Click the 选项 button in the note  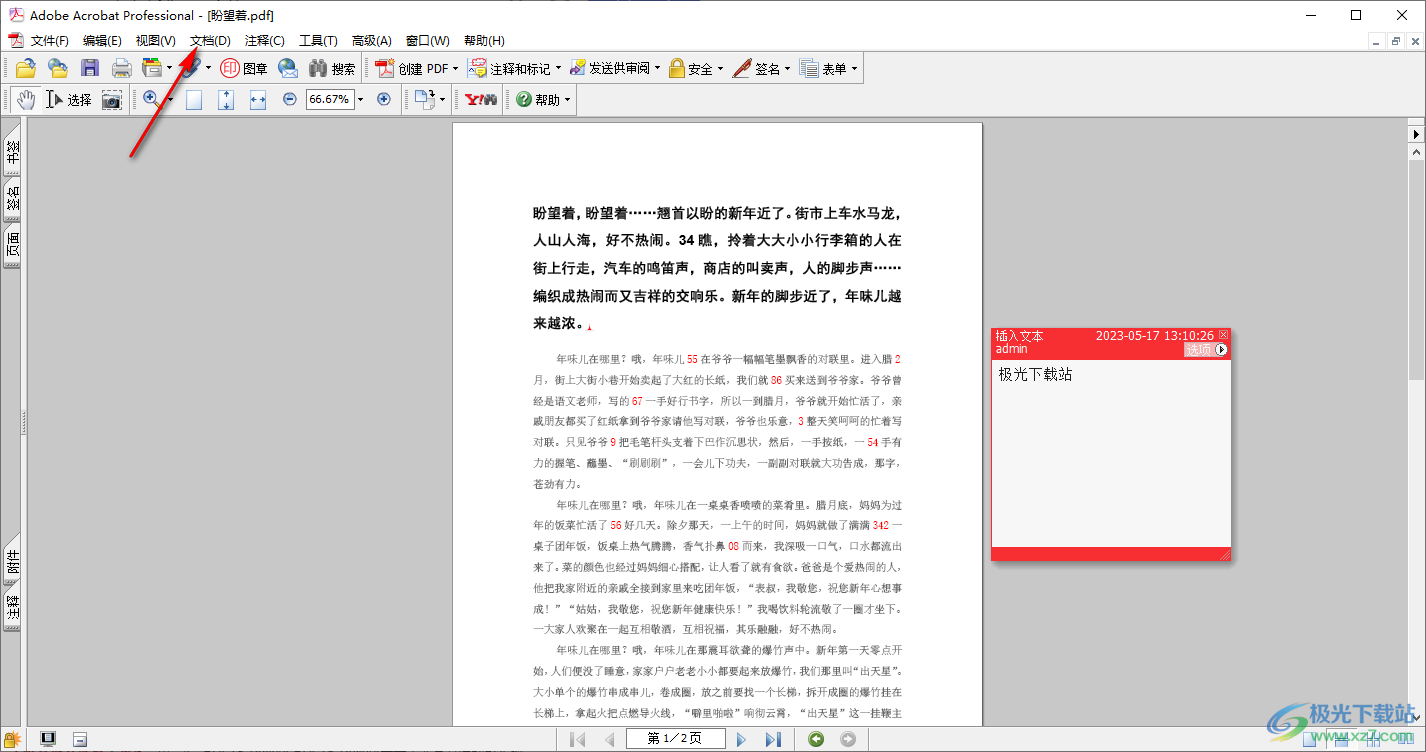[1205, 350]
